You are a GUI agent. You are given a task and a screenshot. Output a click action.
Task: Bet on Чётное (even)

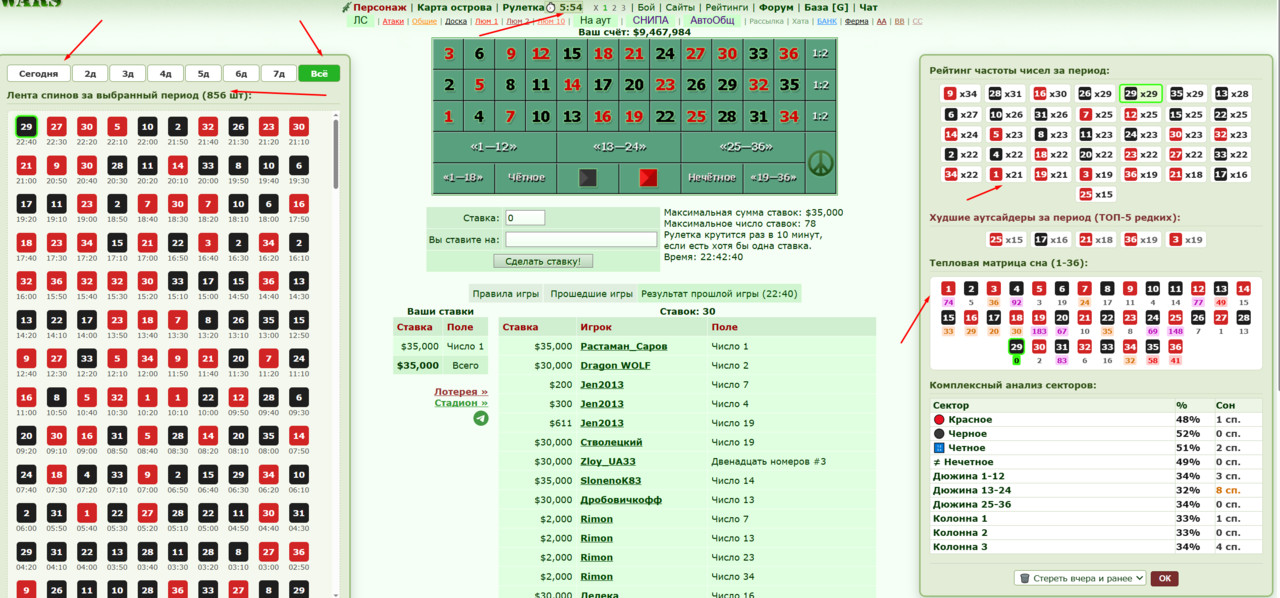526,177
